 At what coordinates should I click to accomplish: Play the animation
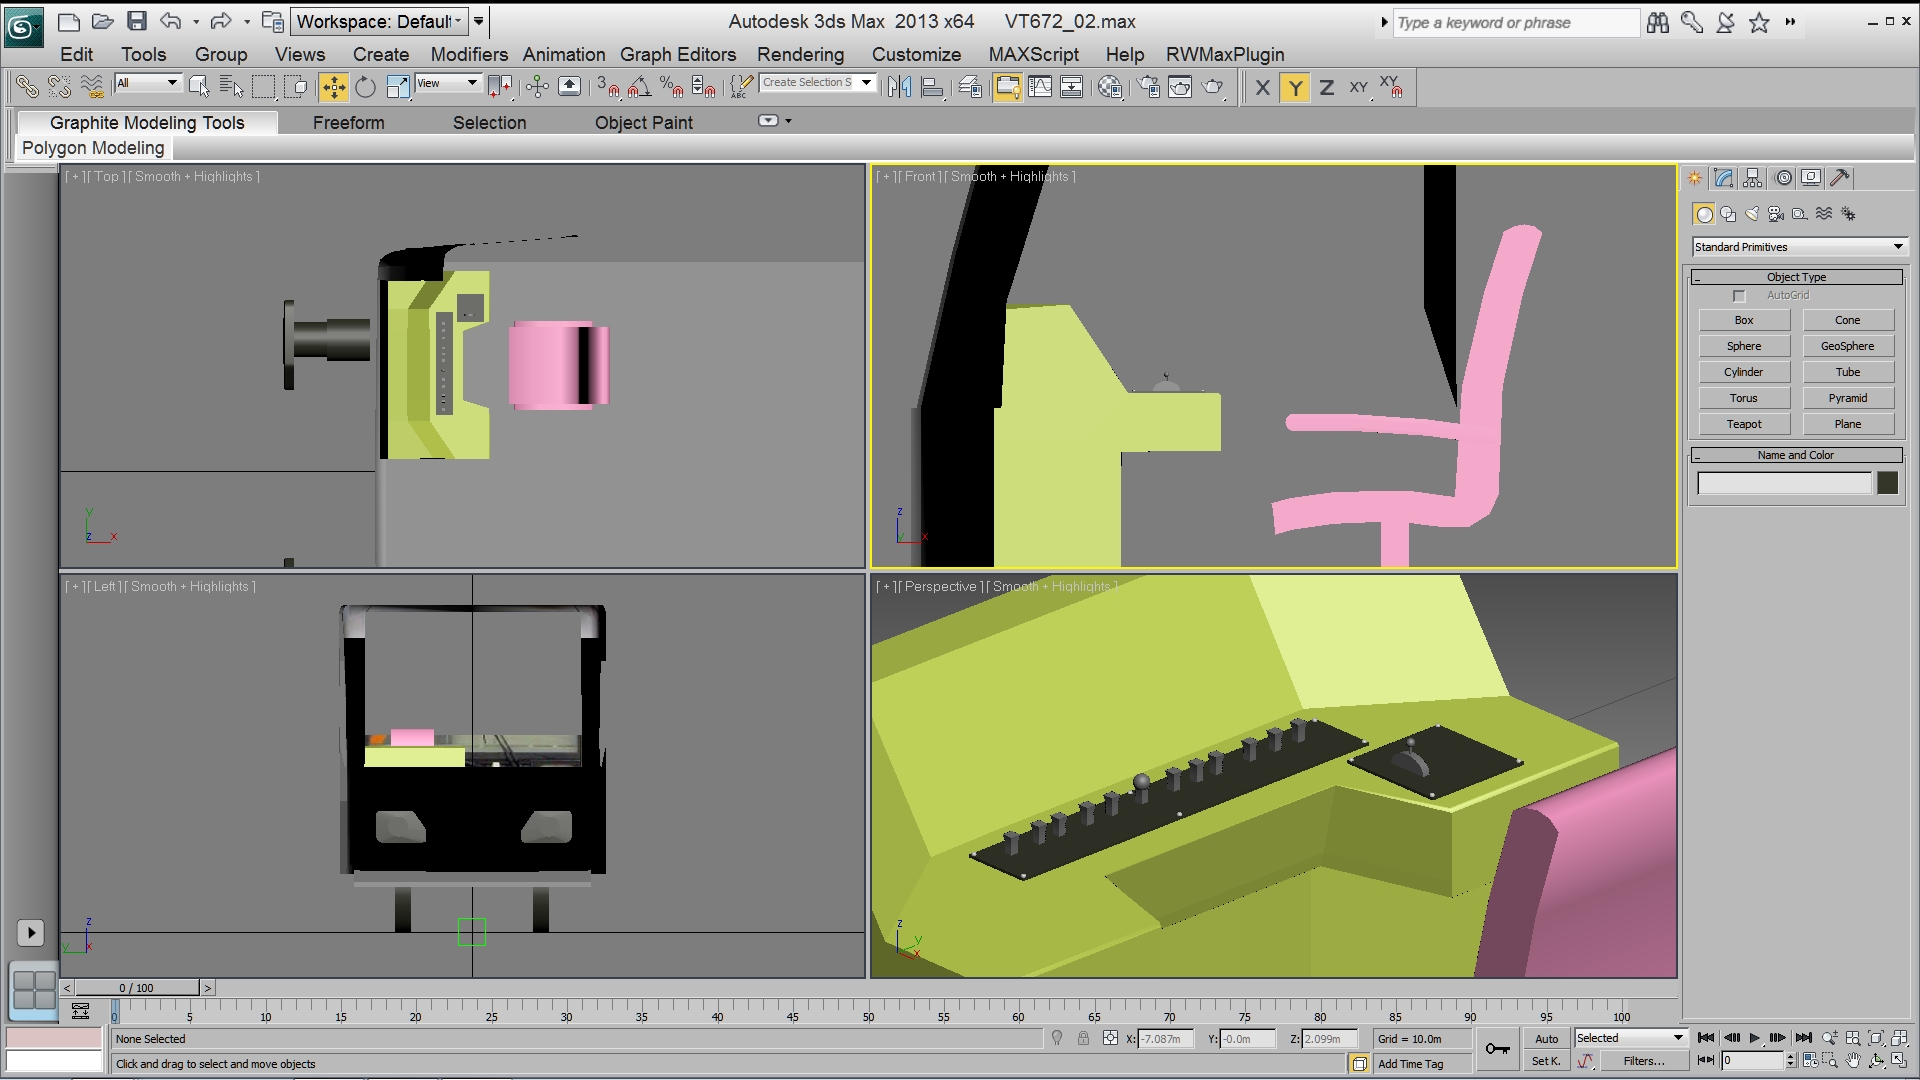click(x=1754, y=1038)
